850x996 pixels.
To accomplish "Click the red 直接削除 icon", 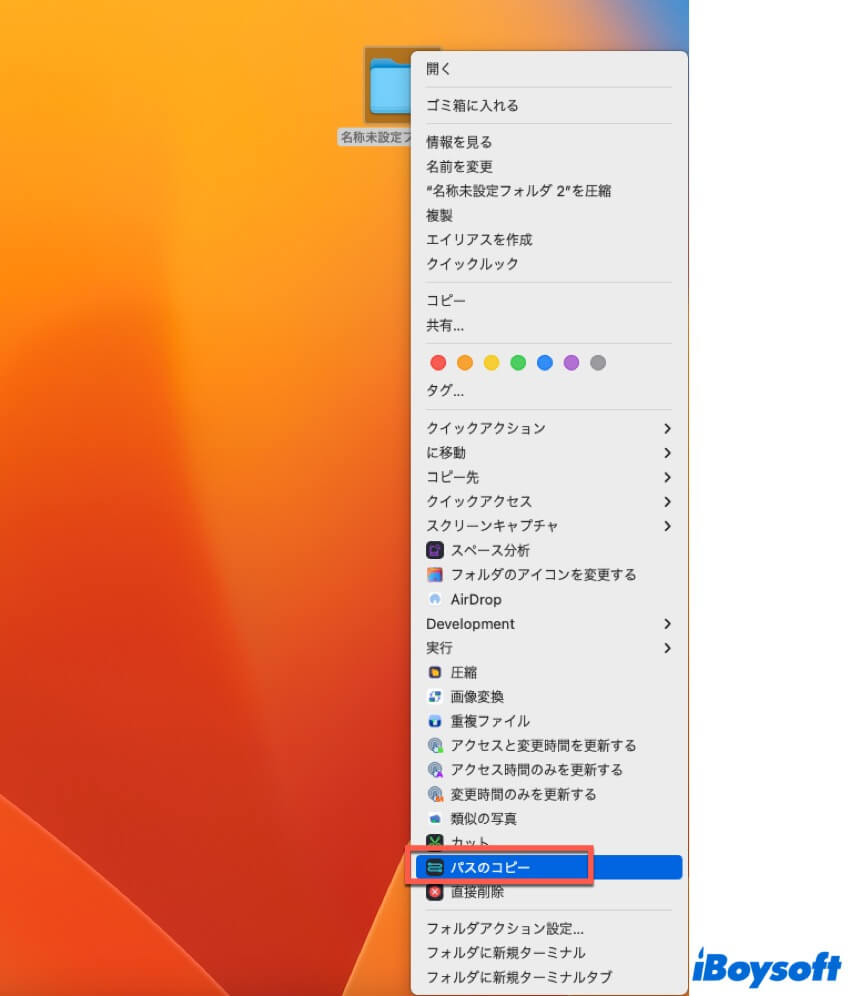I will [x=435, y=892].
